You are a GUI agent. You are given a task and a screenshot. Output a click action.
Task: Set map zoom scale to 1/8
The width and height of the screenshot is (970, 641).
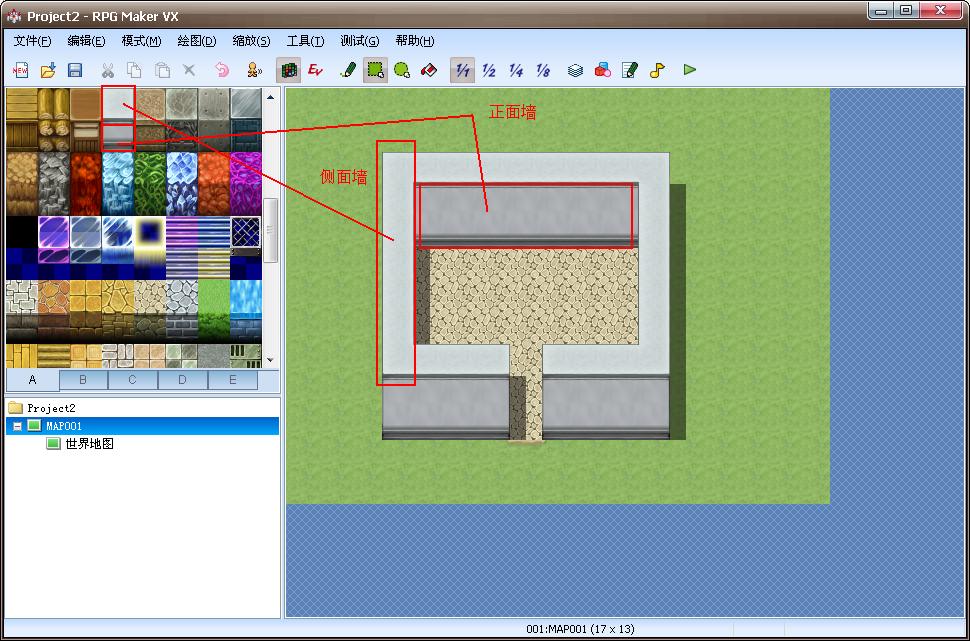[543, 70]
